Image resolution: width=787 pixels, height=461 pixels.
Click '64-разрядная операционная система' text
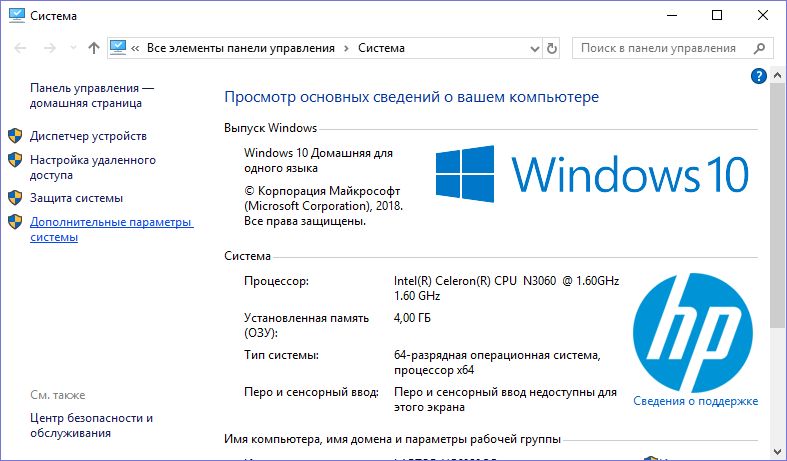496,355
